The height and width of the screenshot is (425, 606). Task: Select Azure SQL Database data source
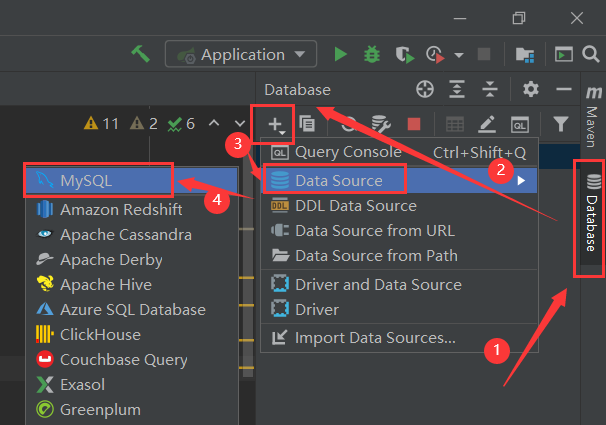tap(131, 309)
